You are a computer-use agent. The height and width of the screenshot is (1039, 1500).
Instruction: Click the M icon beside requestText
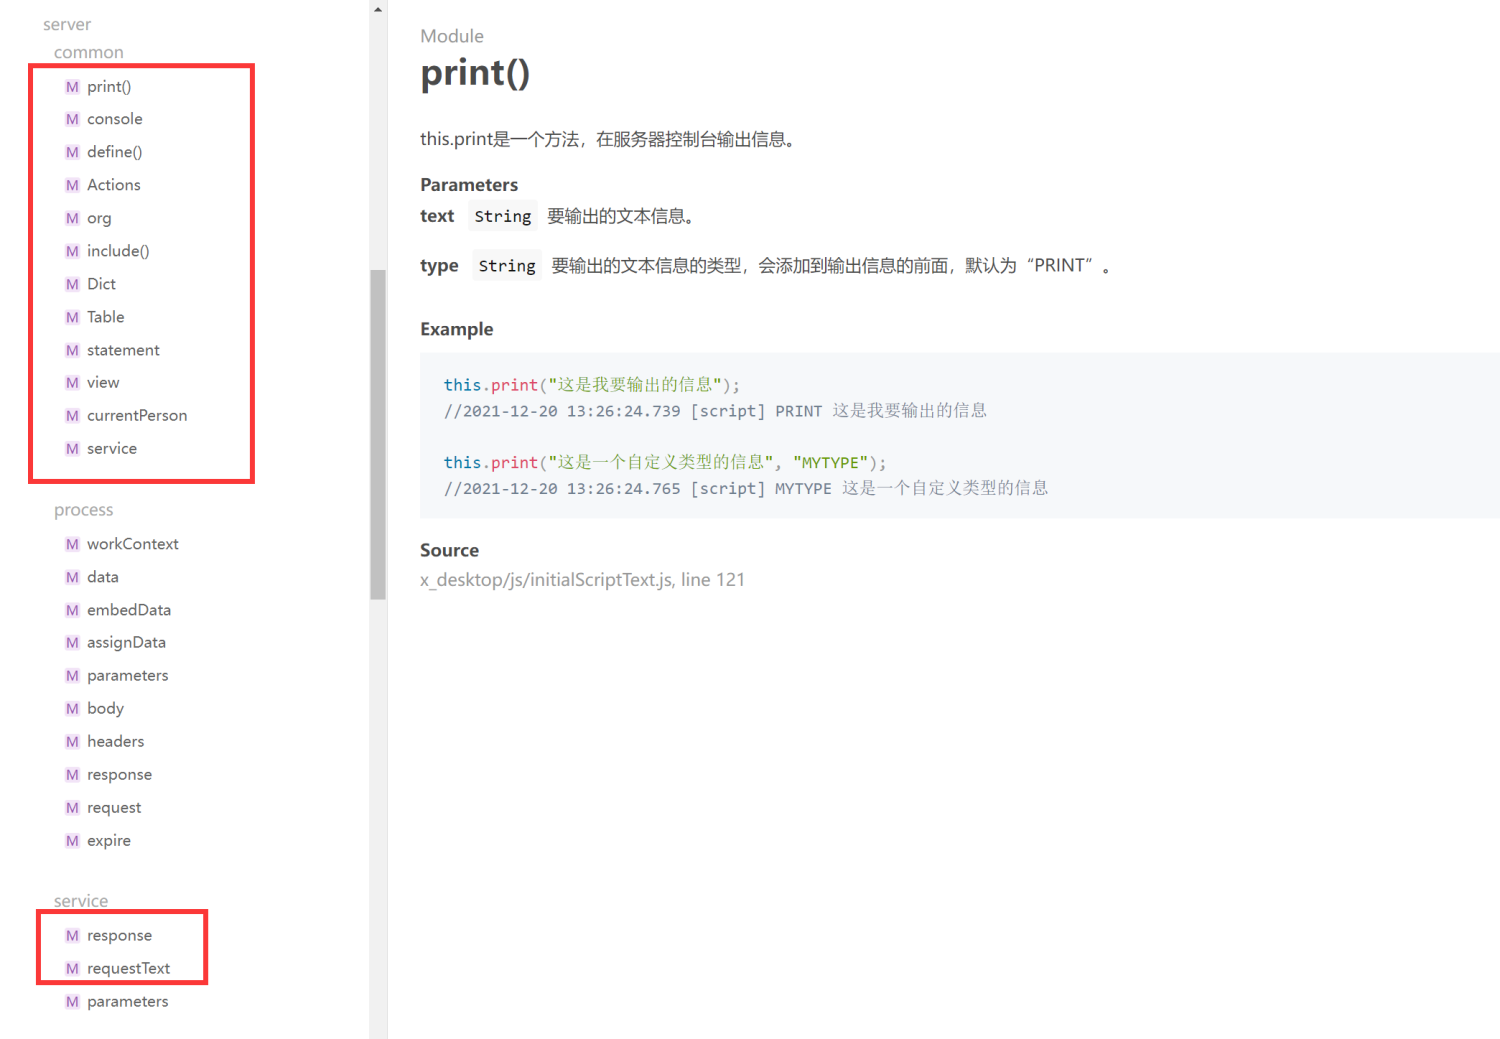click(72, 968)
